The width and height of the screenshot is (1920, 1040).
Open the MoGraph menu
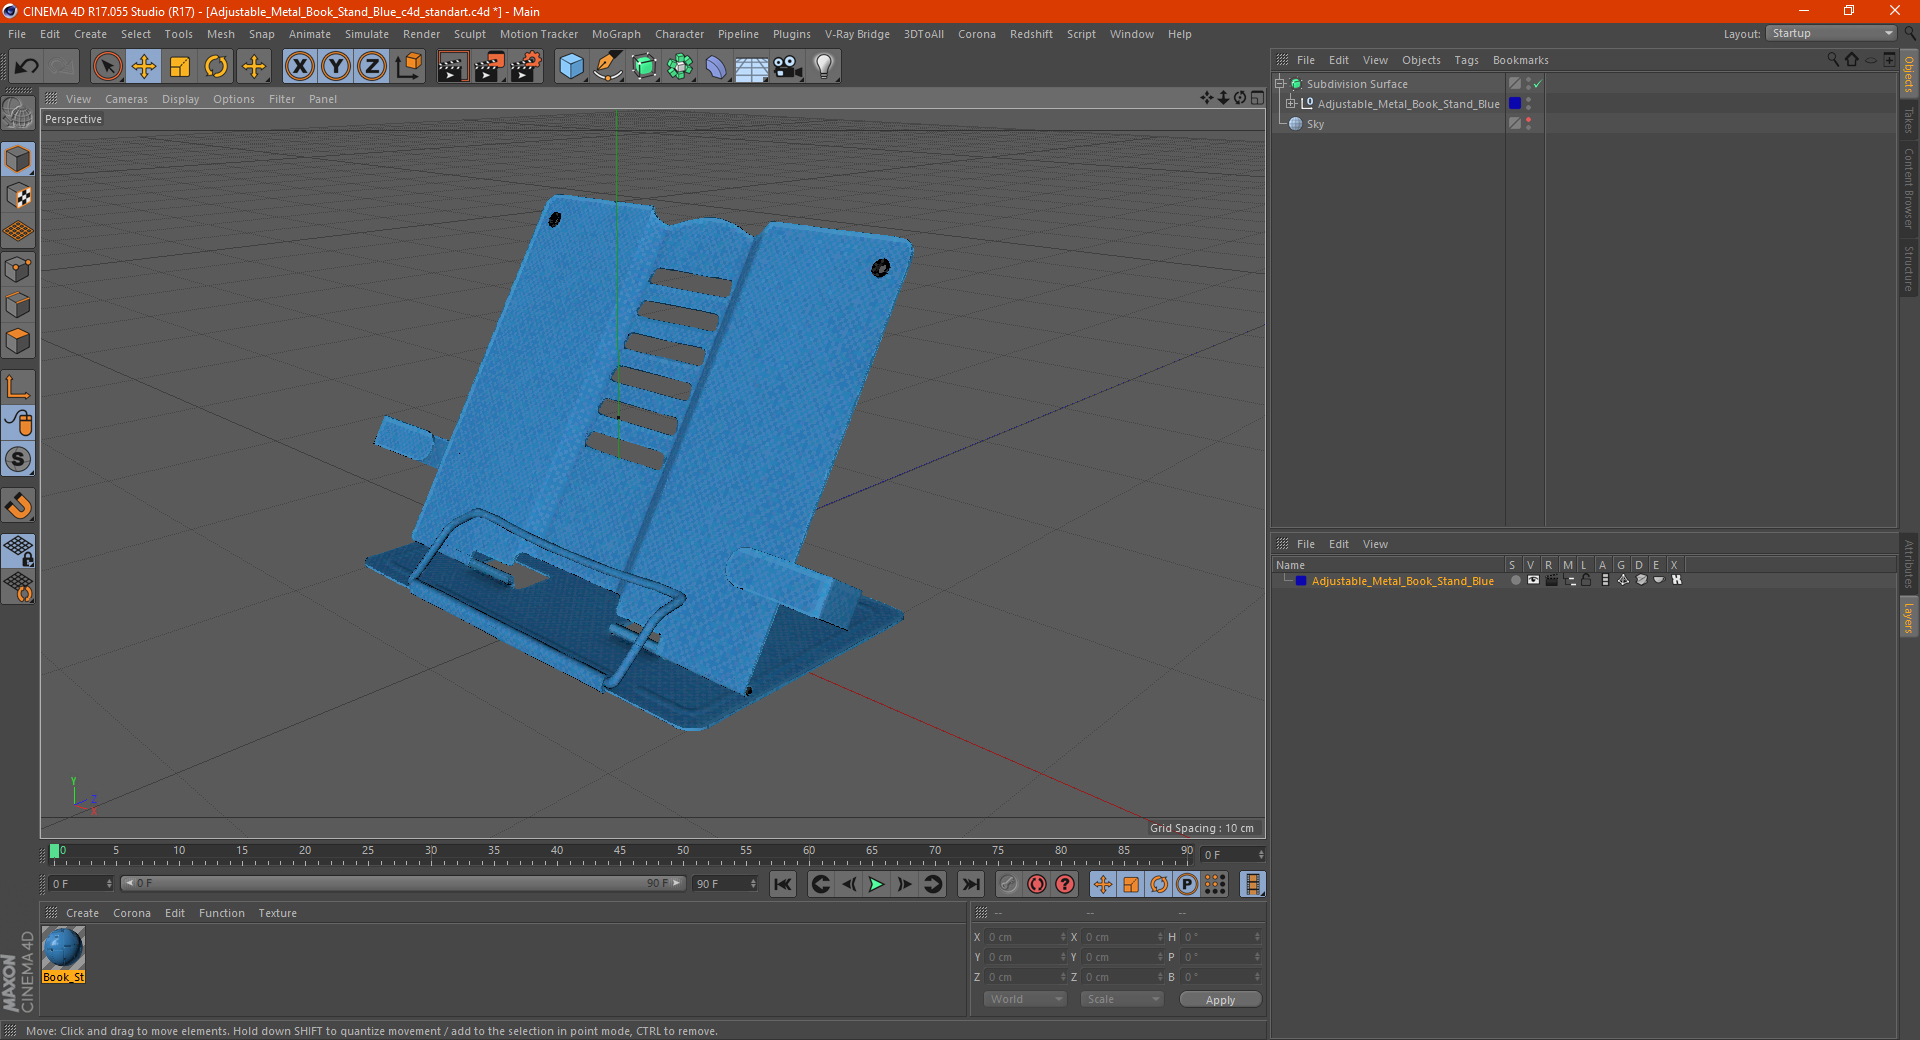[616, 34]
